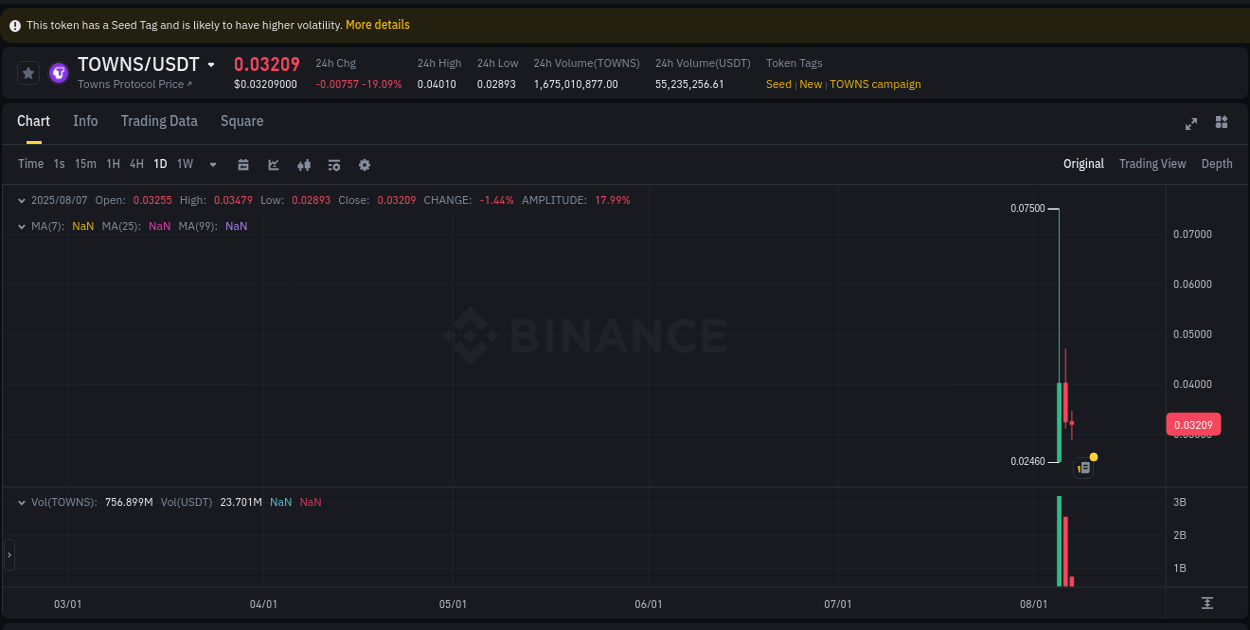Viewport: 1250px width, 630px height.
Task: Select the 1W timeframe
Action: coord(185,164)
